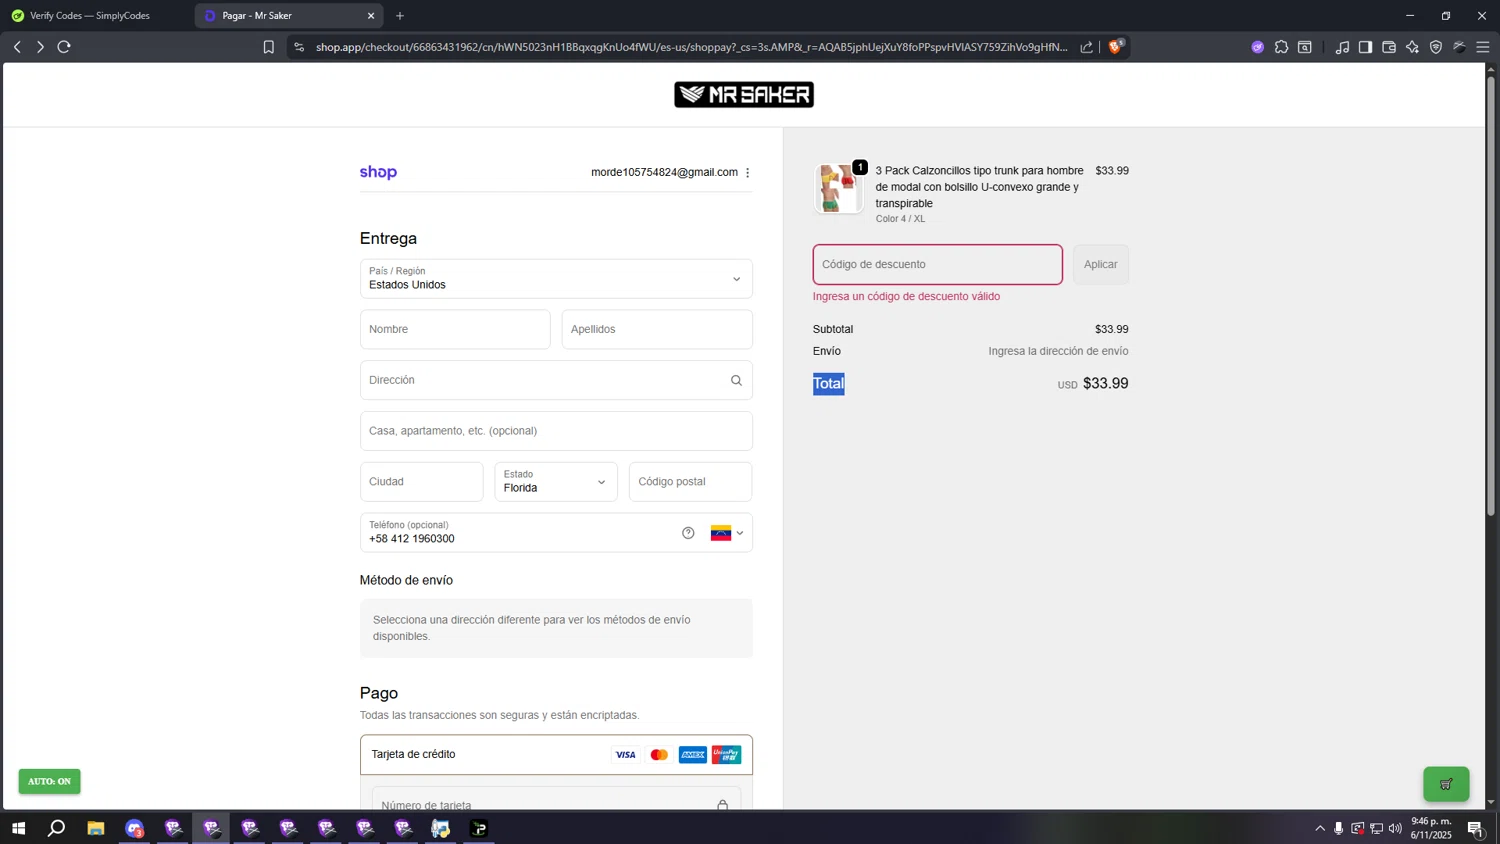1500x844 pixels.
Task: Reload the checkout page
Action: coord(64,47)
